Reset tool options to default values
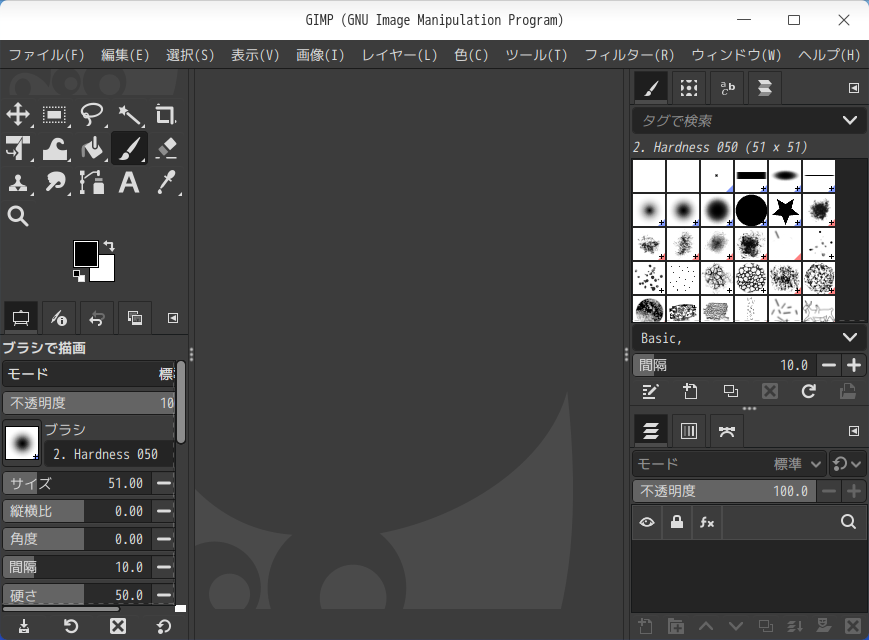This screenshot has width=869, height=640. [x=164, y=627]
